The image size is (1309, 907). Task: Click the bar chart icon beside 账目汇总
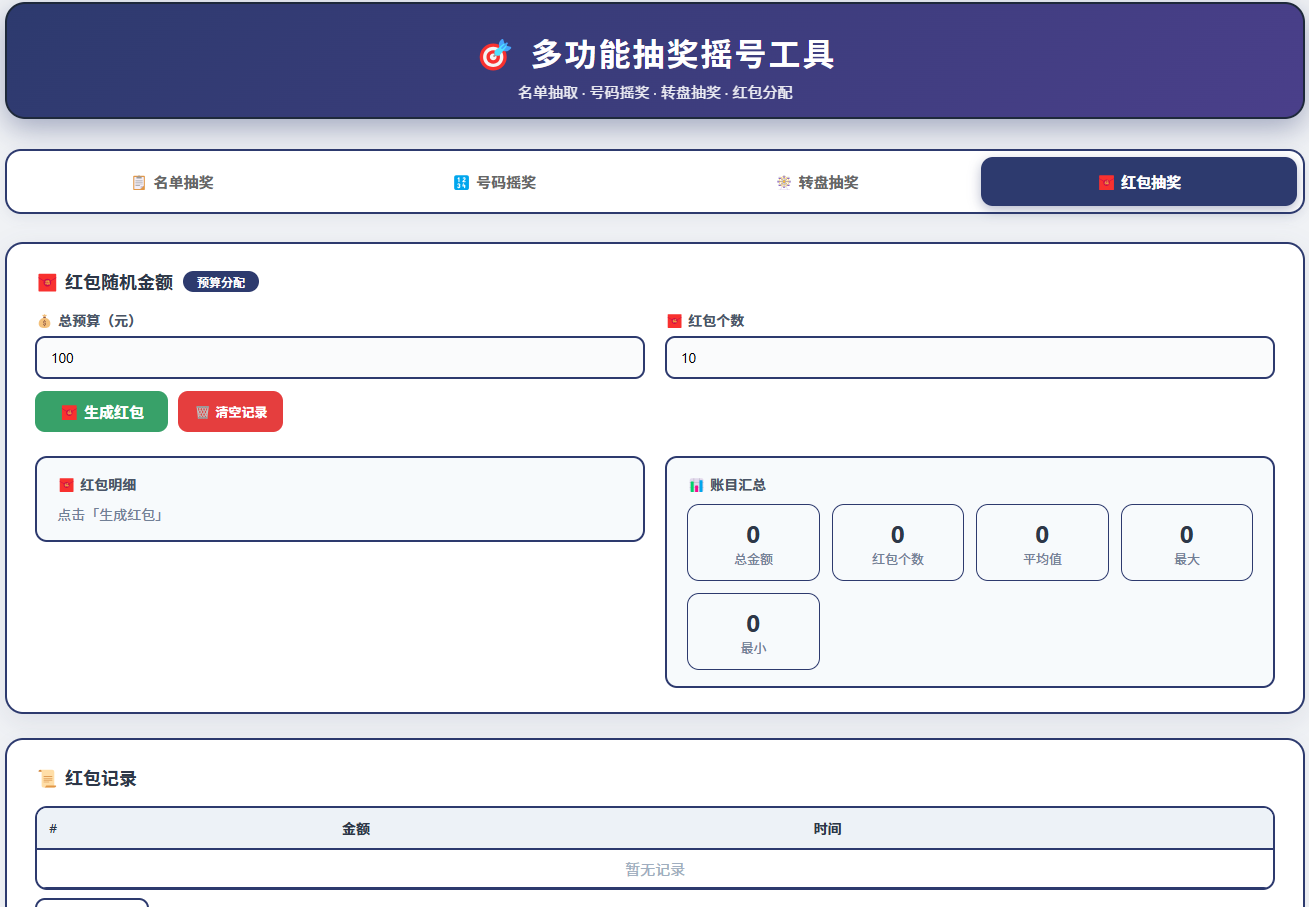click(x=696, y=485)
